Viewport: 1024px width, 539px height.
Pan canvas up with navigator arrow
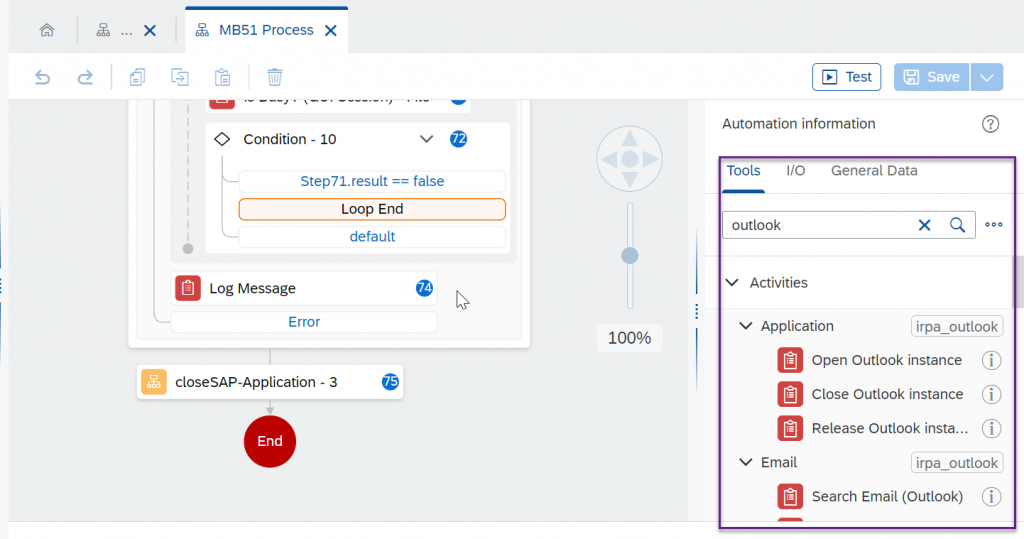pos(630,139)
